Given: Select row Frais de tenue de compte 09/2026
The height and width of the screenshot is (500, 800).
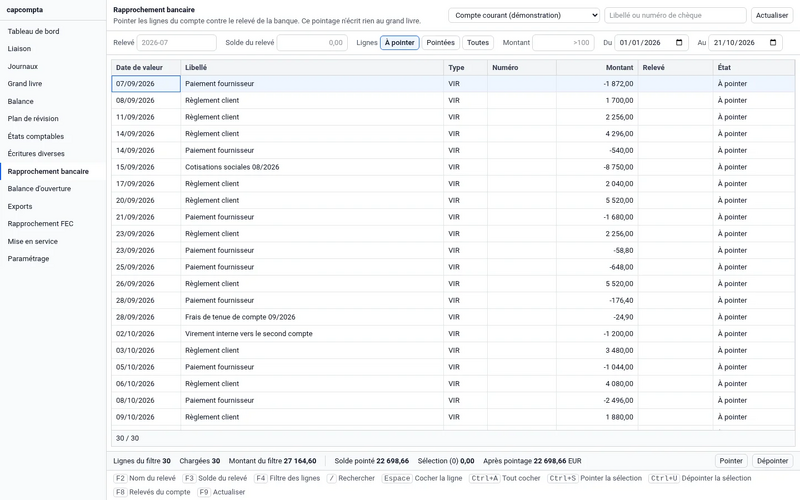Looking at the screenshot, I should pyautogui.click(x=453, y=317).
